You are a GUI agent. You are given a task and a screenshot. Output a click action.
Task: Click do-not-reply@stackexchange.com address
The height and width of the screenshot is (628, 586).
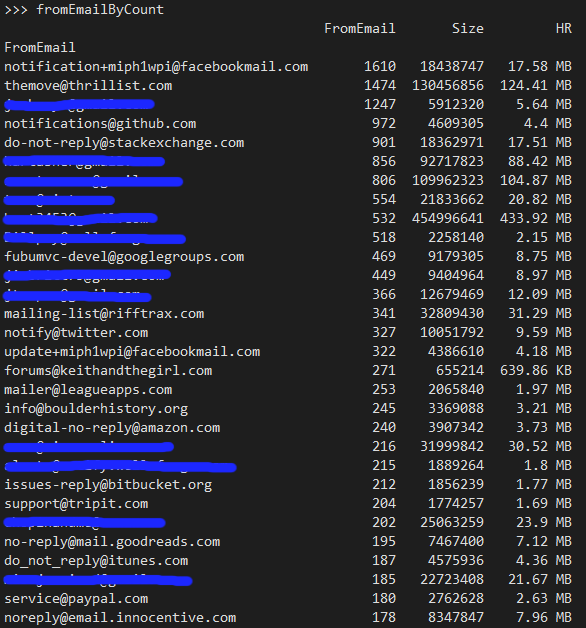click(x=124, y=143)
